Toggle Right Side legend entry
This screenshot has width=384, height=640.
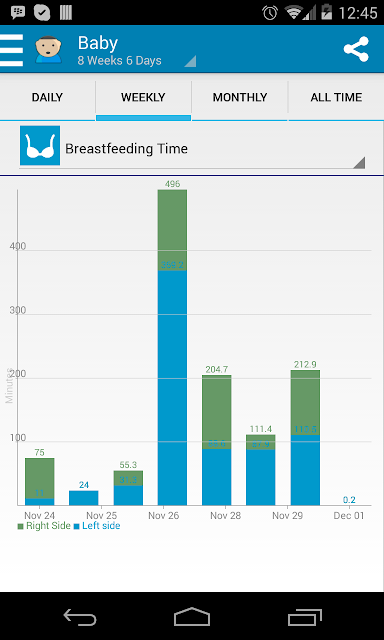click(44, 526)
